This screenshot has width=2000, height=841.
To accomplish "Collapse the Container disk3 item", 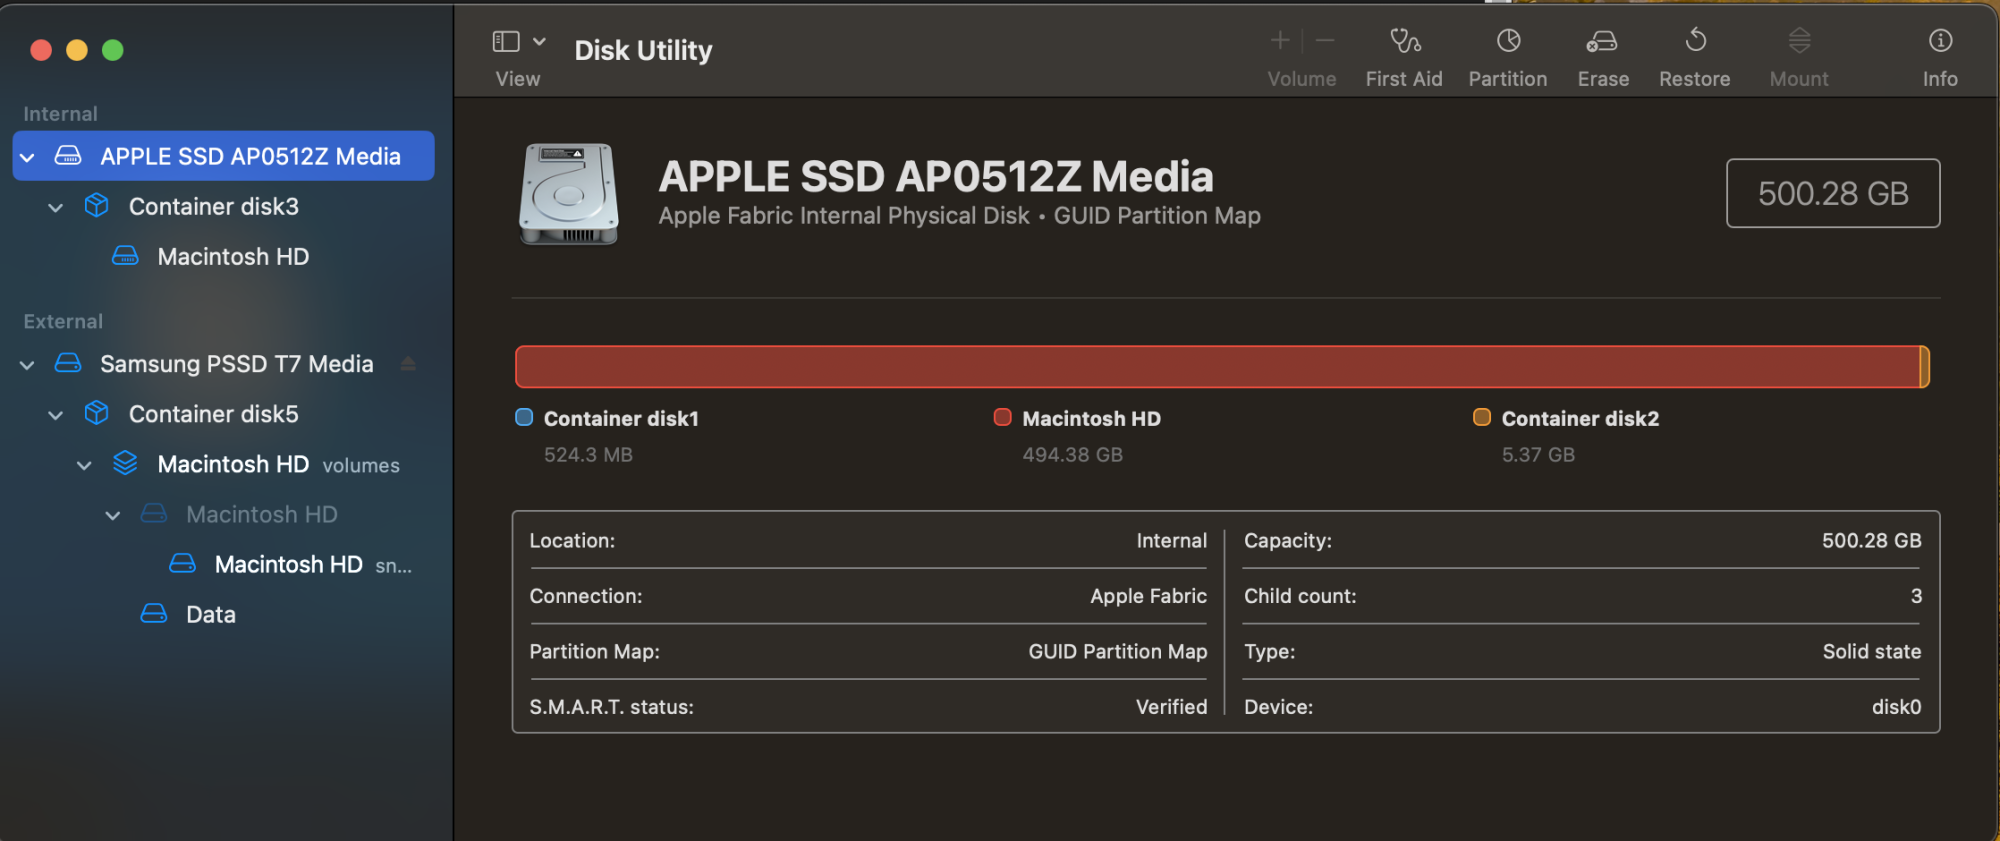I will click(56, 207).
